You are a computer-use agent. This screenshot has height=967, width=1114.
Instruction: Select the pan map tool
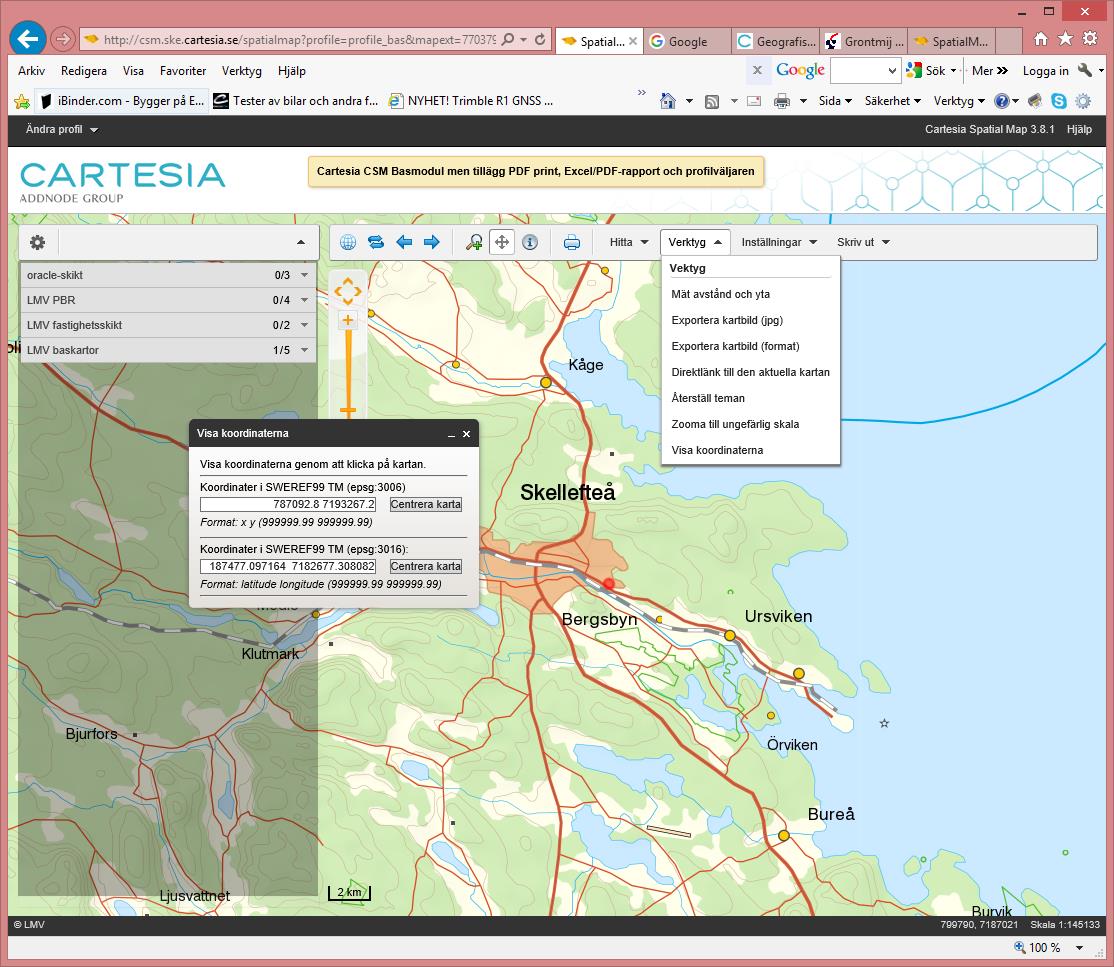(502, 242)
